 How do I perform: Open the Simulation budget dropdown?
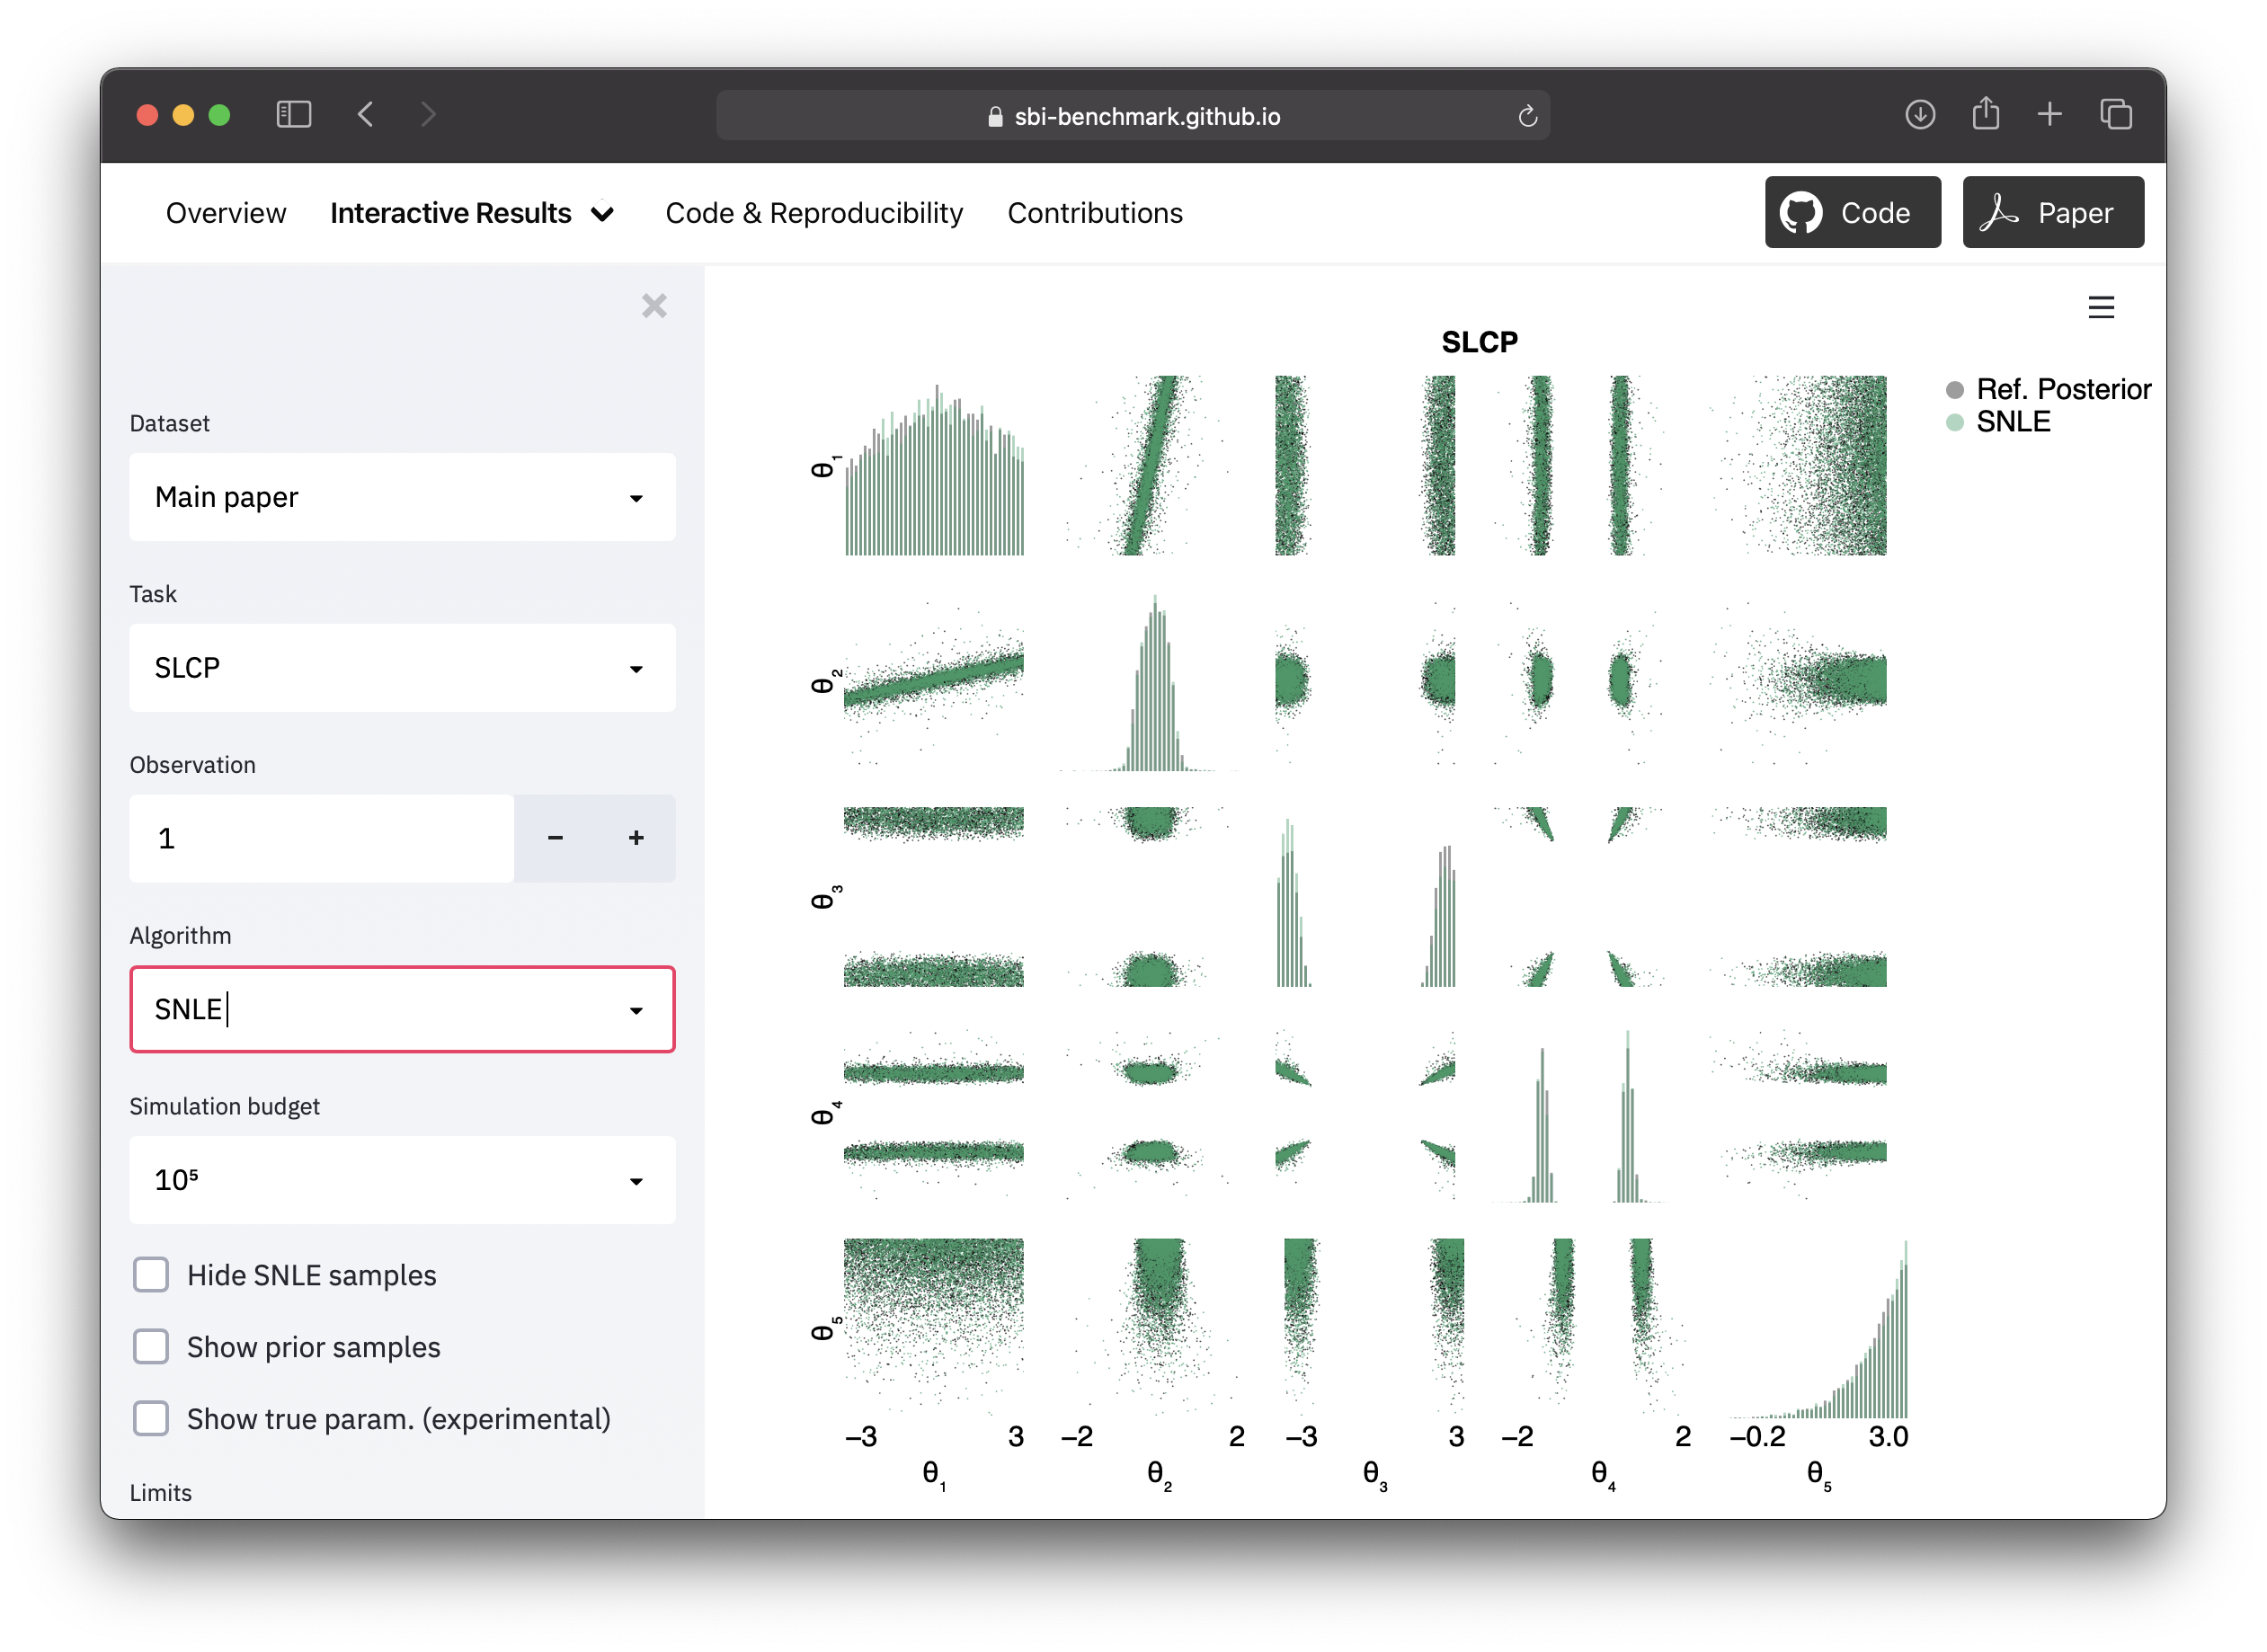point(402,1180)
